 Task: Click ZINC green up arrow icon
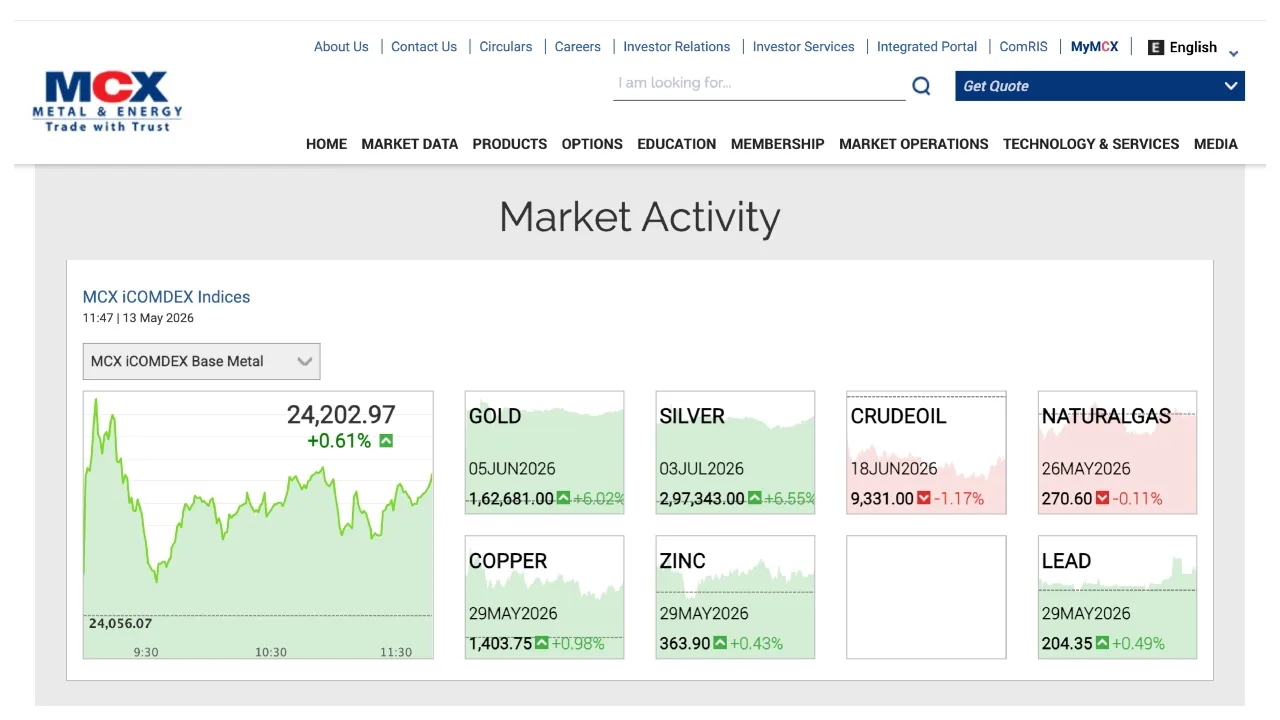(719, 643)
